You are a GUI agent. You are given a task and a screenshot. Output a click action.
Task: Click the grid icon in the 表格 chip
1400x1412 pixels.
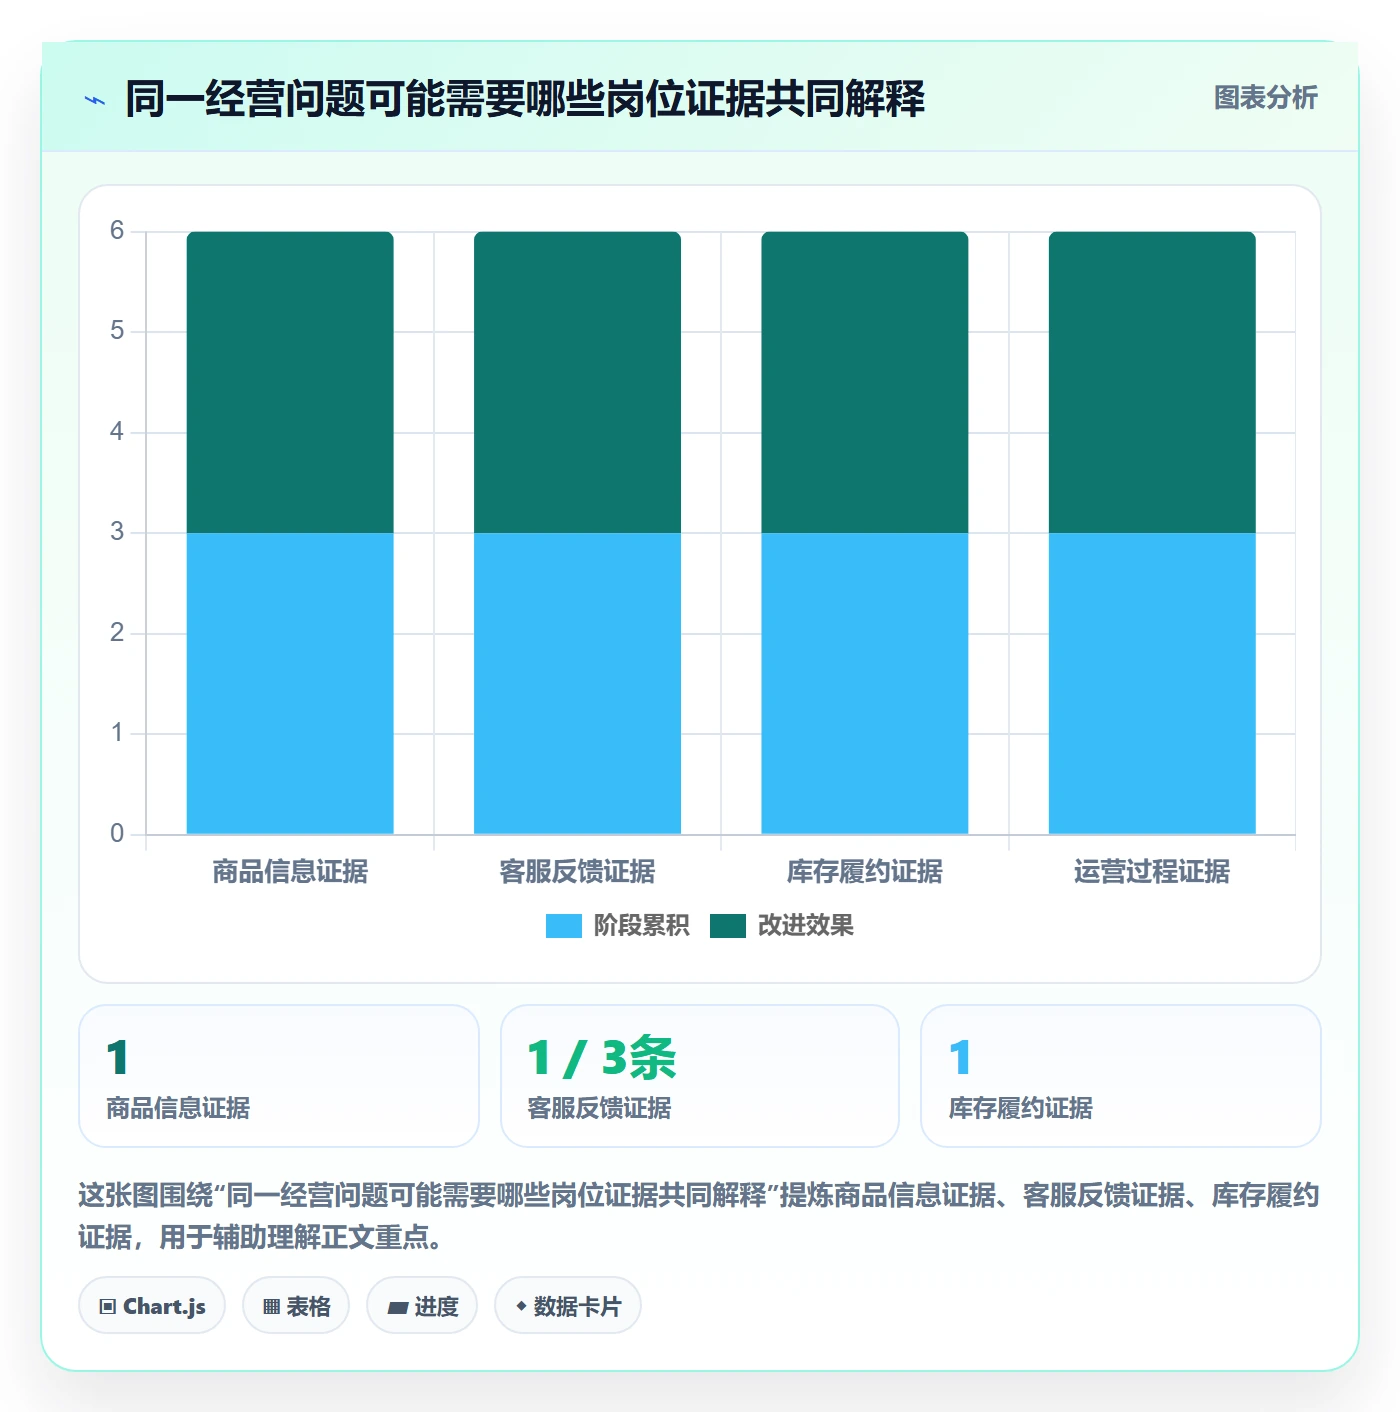271,1307
